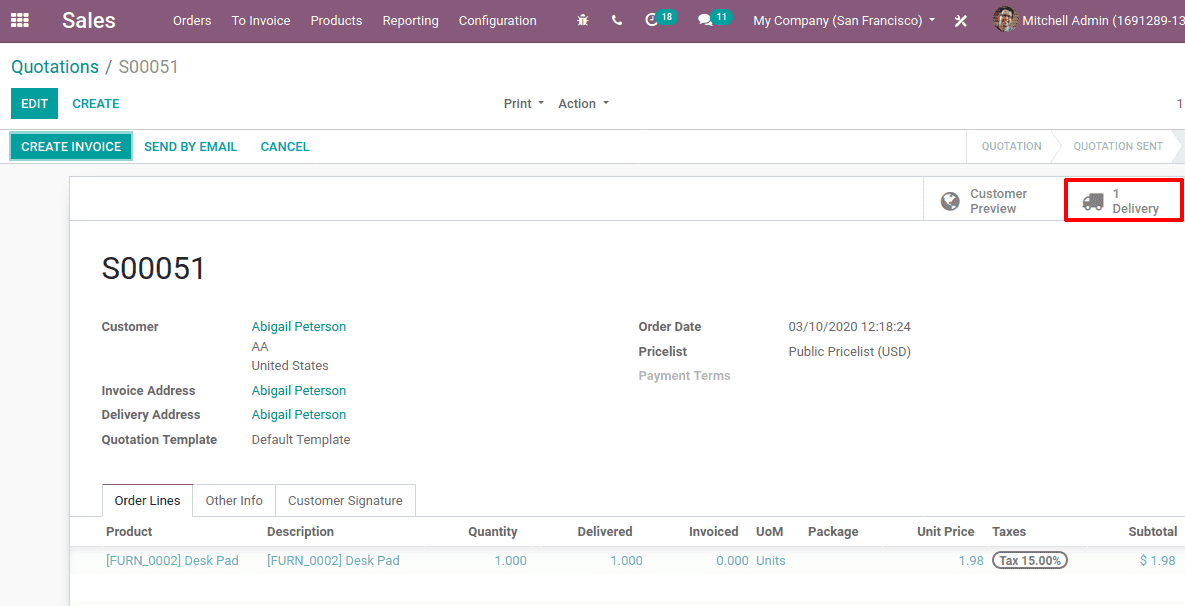
Task: Open the Configuration menu
Action: pos(497,20)
